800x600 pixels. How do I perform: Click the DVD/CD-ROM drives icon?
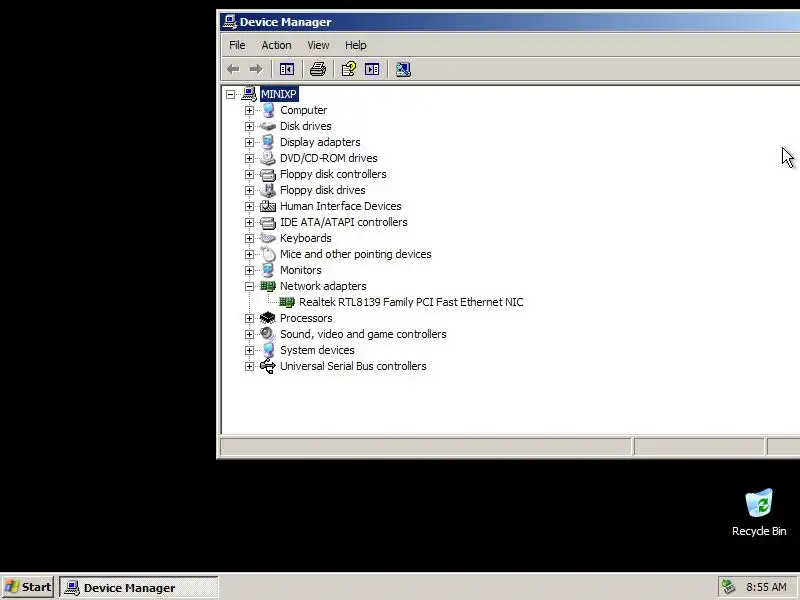pos(268,158)
